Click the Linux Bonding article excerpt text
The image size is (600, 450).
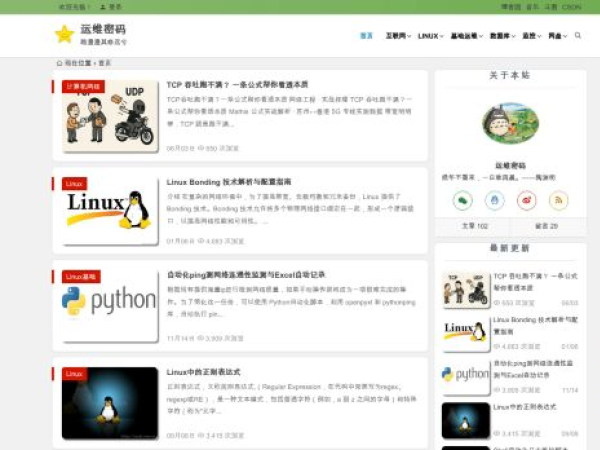(x=290, y=209)
